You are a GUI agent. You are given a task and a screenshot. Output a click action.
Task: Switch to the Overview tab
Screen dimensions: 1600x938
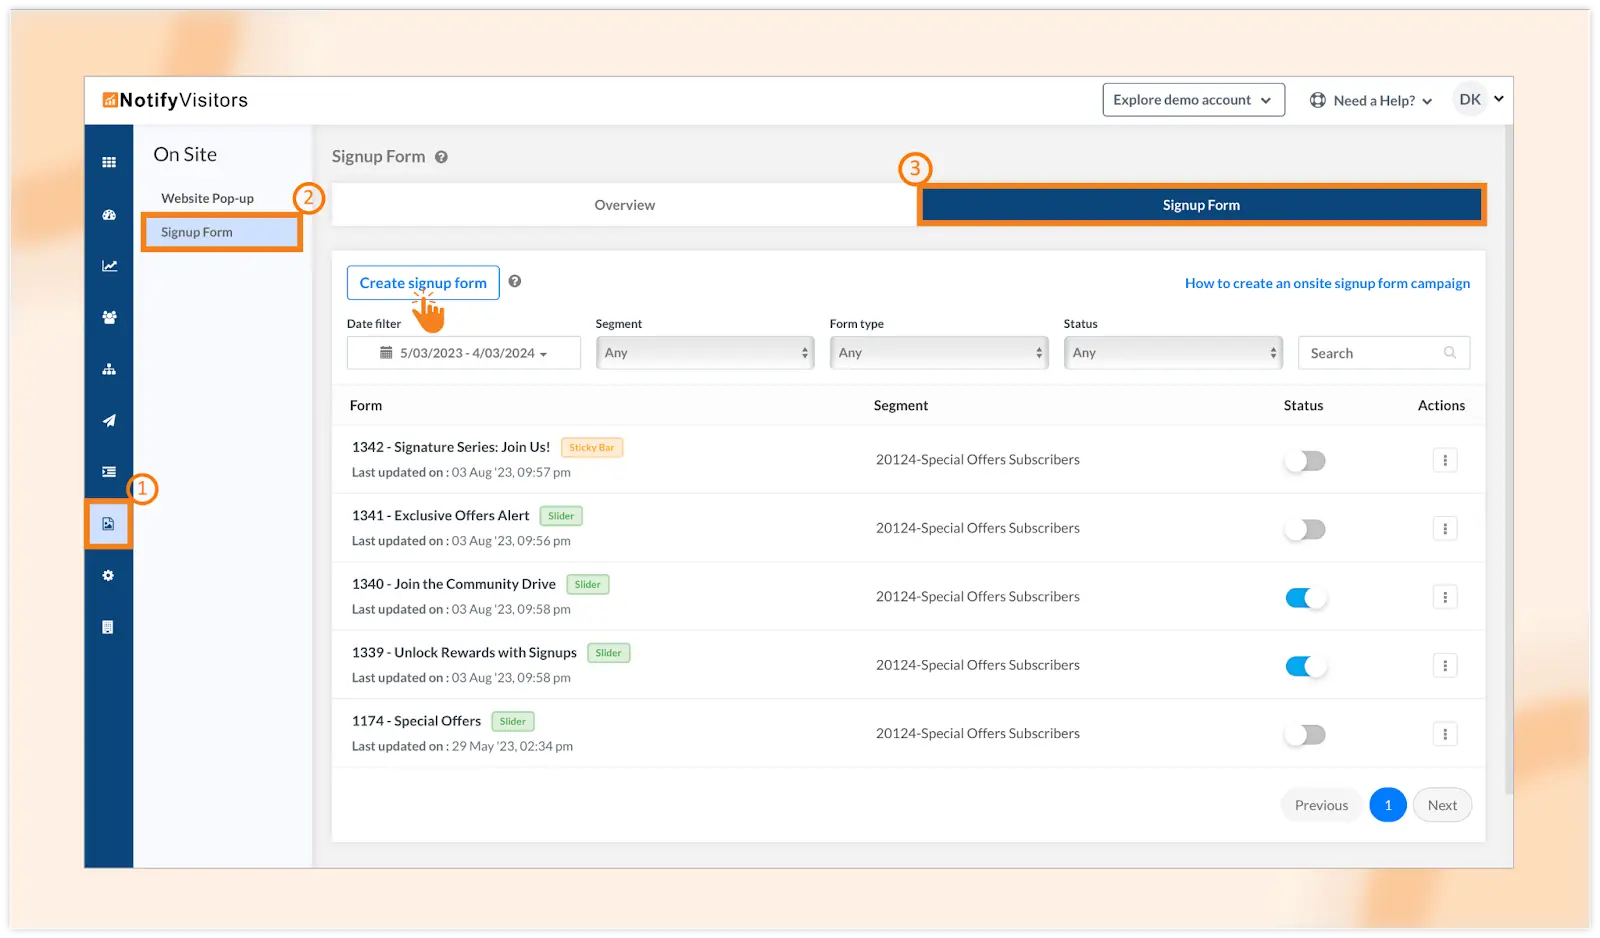(x=624, y=205)
